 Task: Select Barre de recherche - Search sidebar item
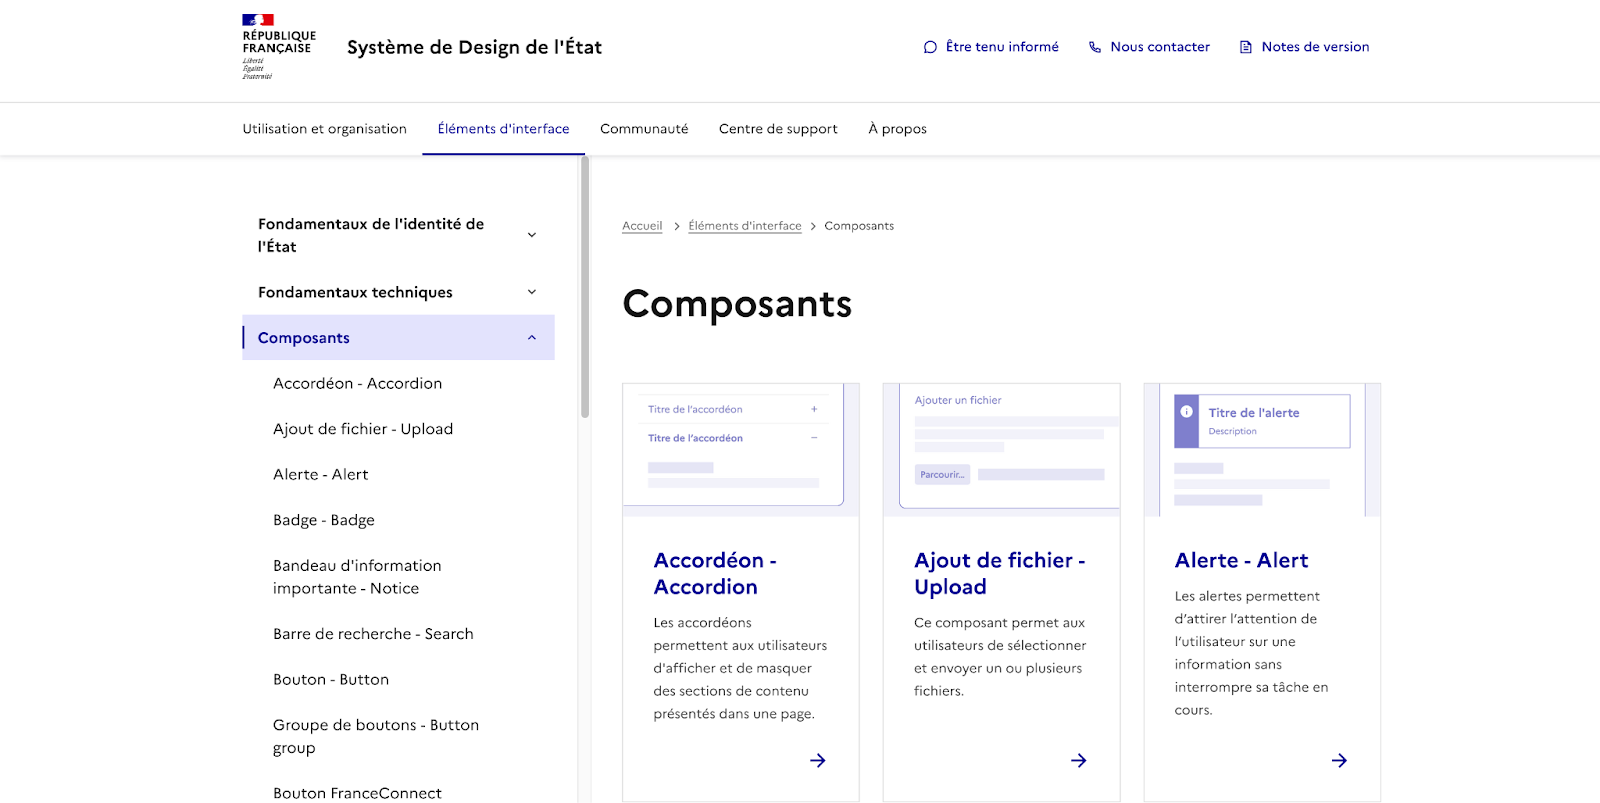click(x=373, y=634)
